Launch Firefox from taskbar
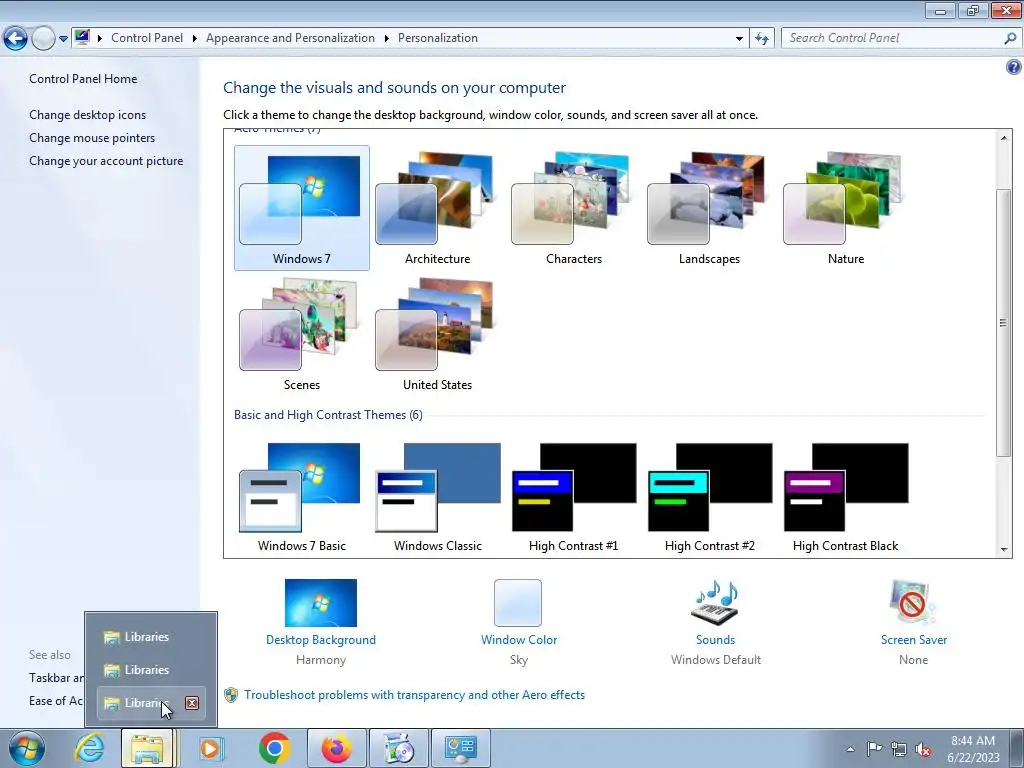Image resolution: width=1024 pixels, height=768 pixels. click(336, 748)
